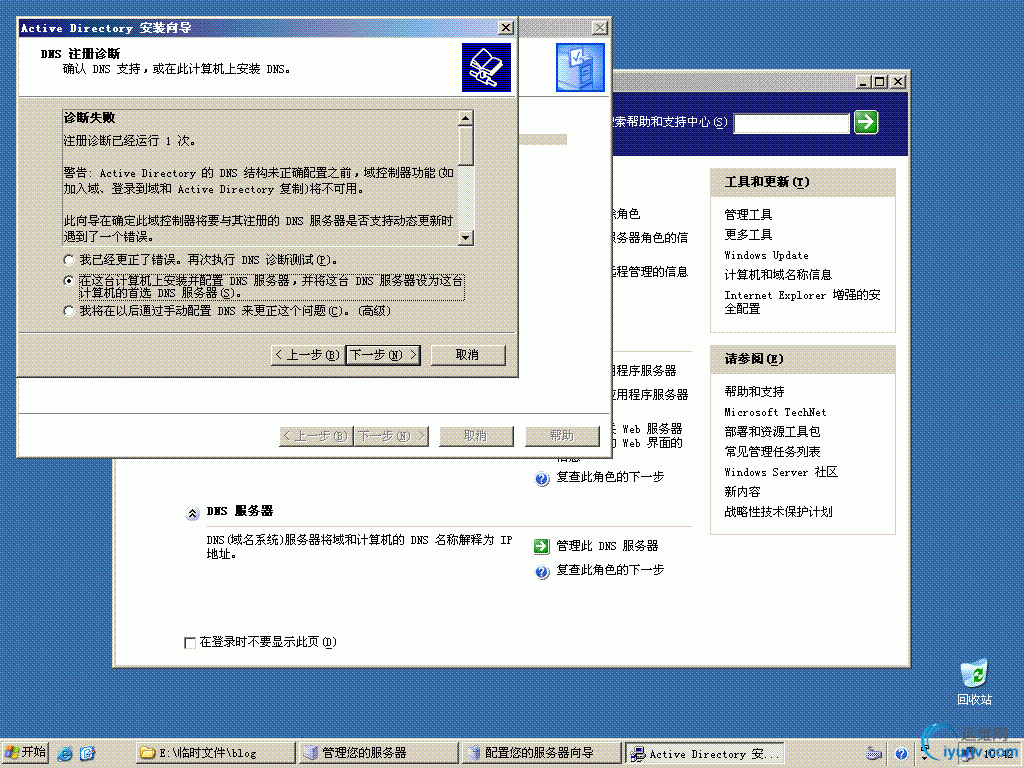
Task: Click 工具和更新 panel header
Action: click(803, 182)
